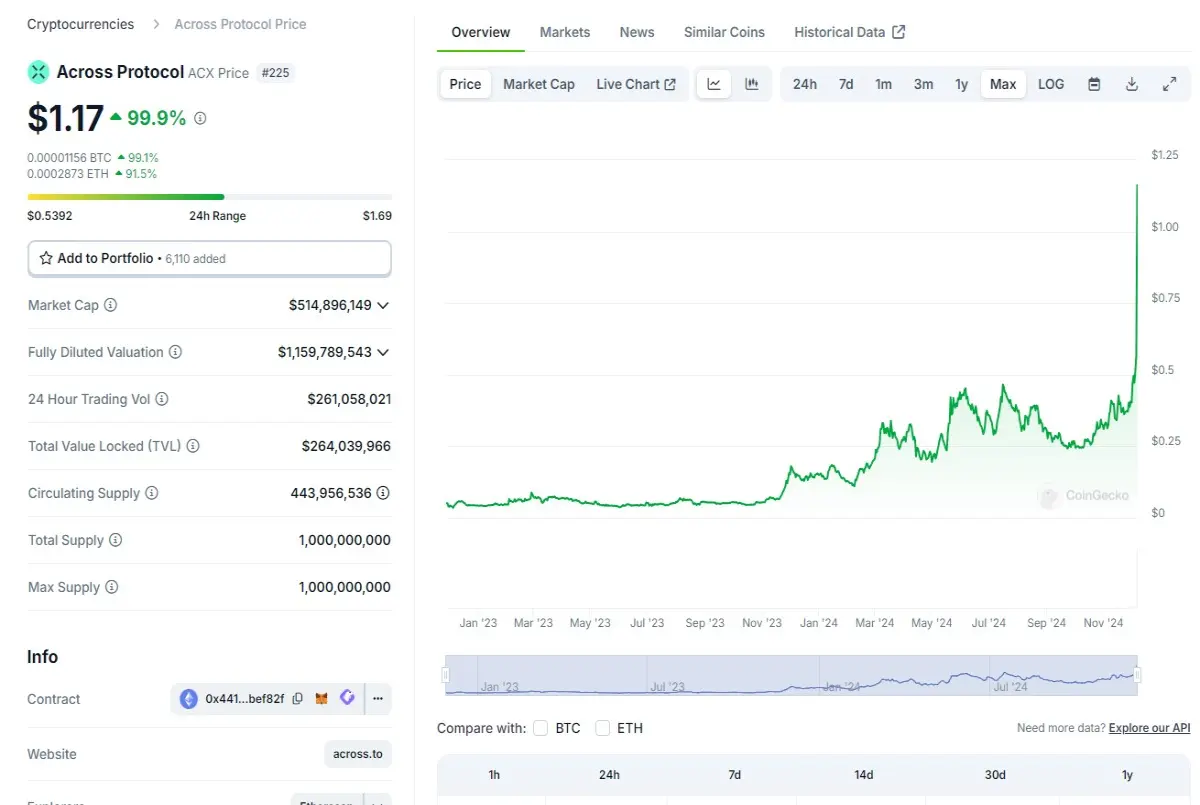1200x805 pixels.
Task: Select 7d chart range
Action: (x=846, y=84)
